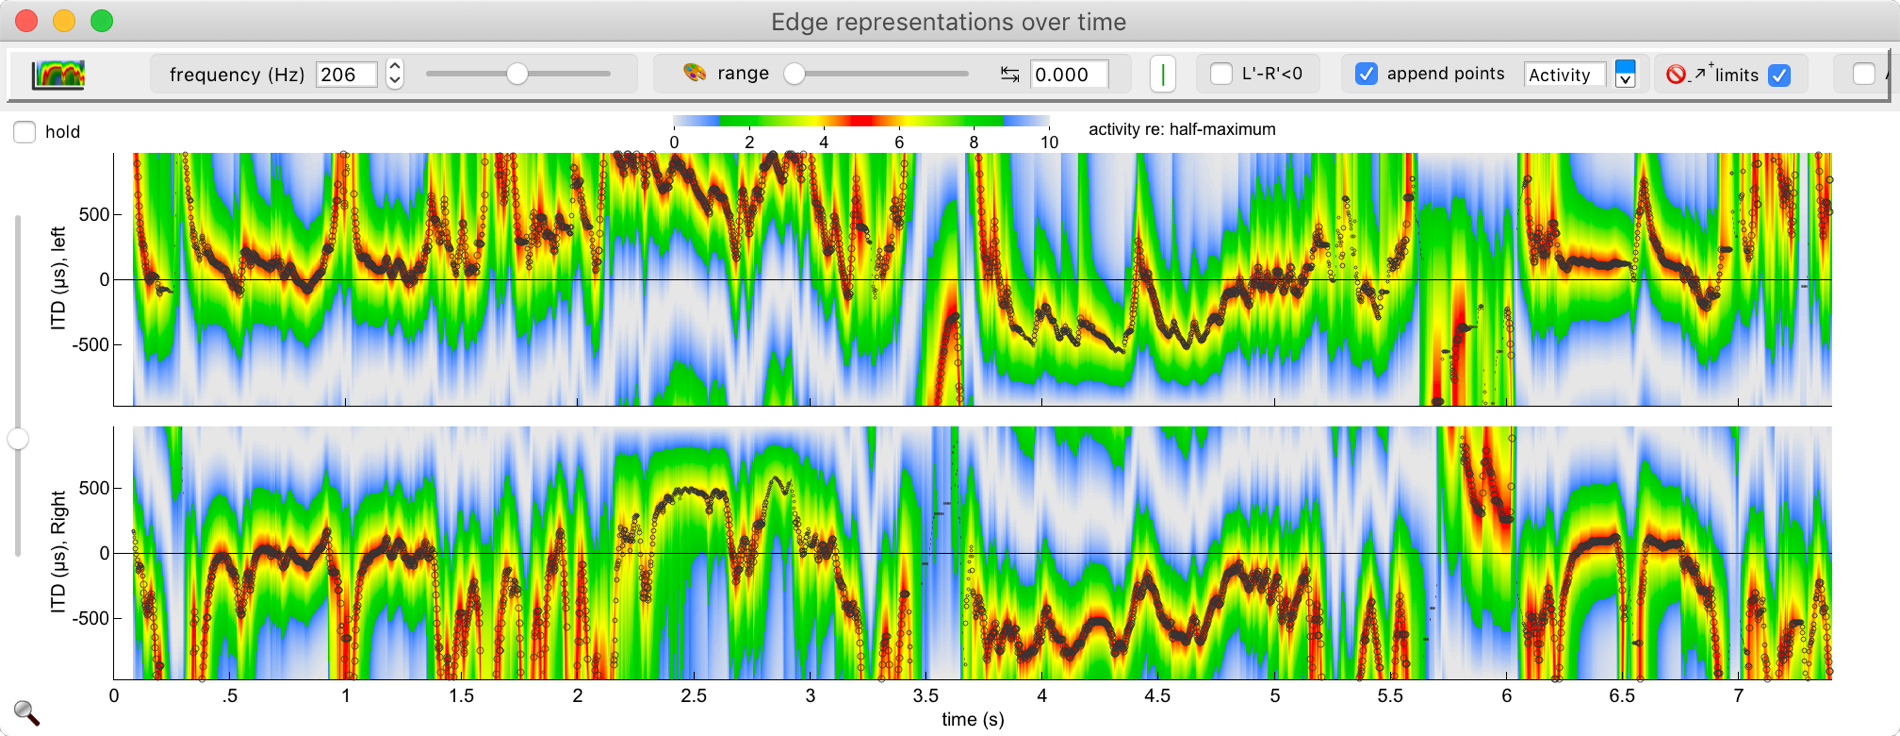Image resolution: width=1900 pixels, height=736 pixels.
Task: Uncheck the append points checkbox
Action: coord(1366,74)
